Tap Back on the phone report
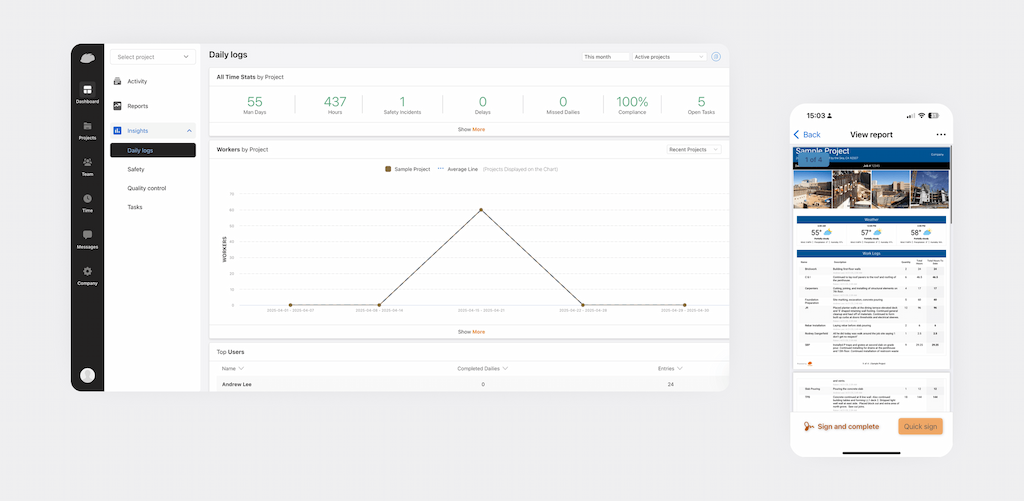Image resolution: width=1024 pixels, height=501 pixels. pyautogui.click(x=807, y=135)
